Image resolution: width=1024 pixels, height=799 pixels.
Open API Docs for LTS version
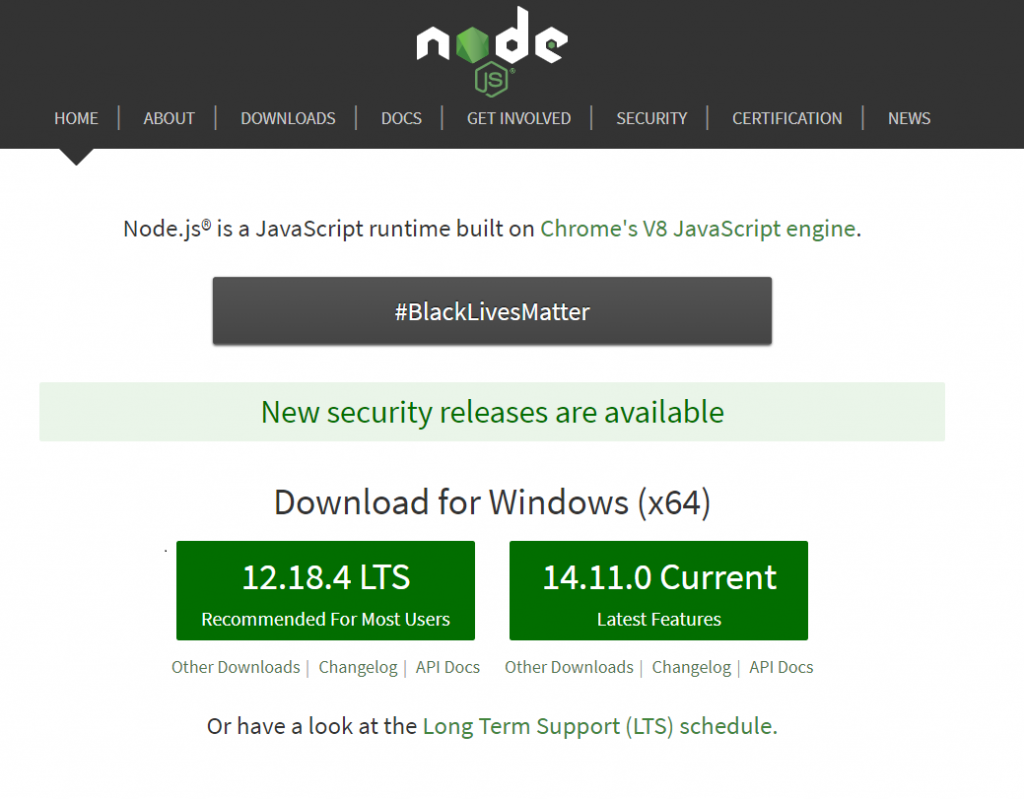point(448,667)
